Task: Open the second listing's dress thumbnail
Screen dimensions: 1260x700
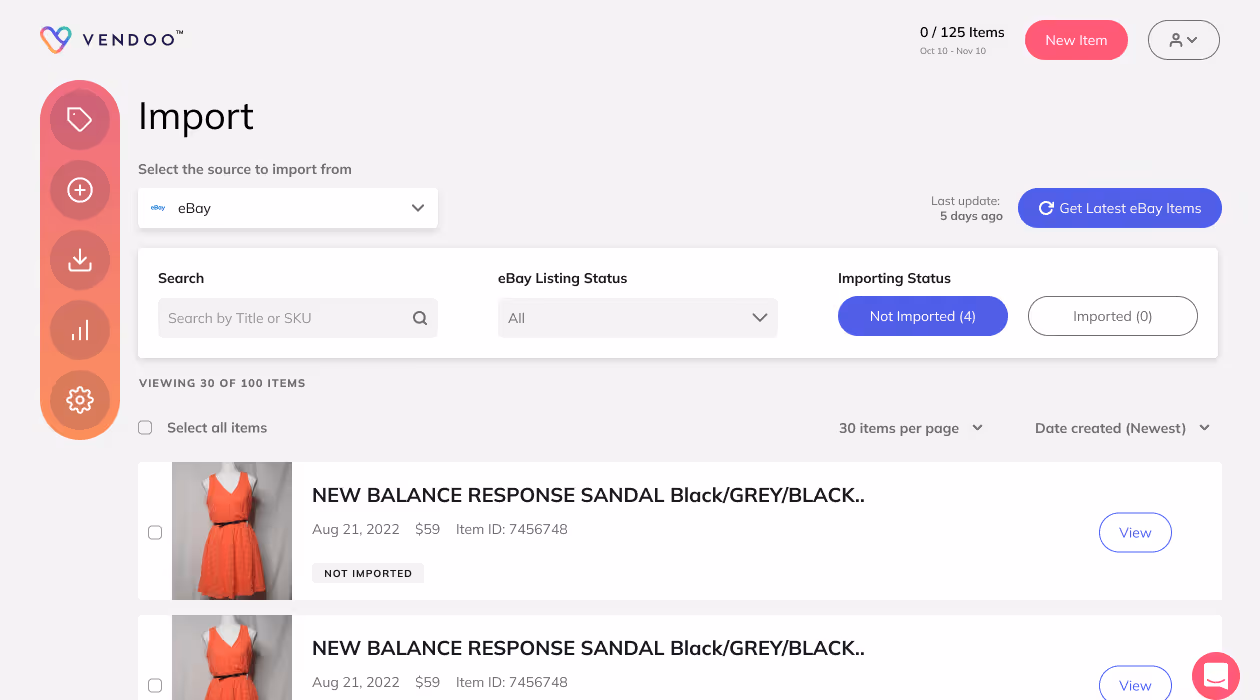Action: coord(232,658)
